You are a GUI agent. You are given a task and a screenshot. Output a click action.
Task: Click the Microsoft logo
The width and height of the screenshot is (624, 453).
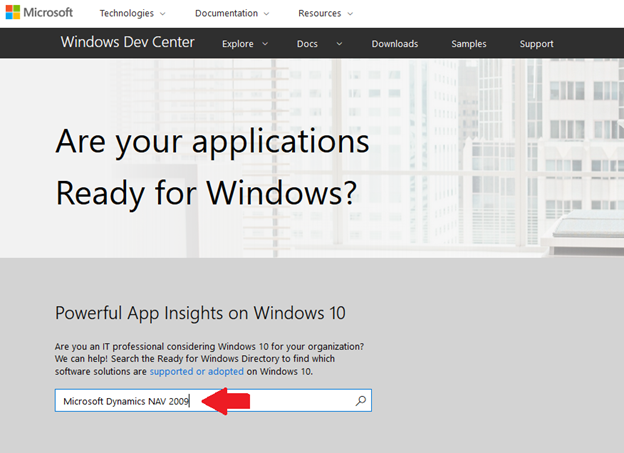click(x=39, y=12)
